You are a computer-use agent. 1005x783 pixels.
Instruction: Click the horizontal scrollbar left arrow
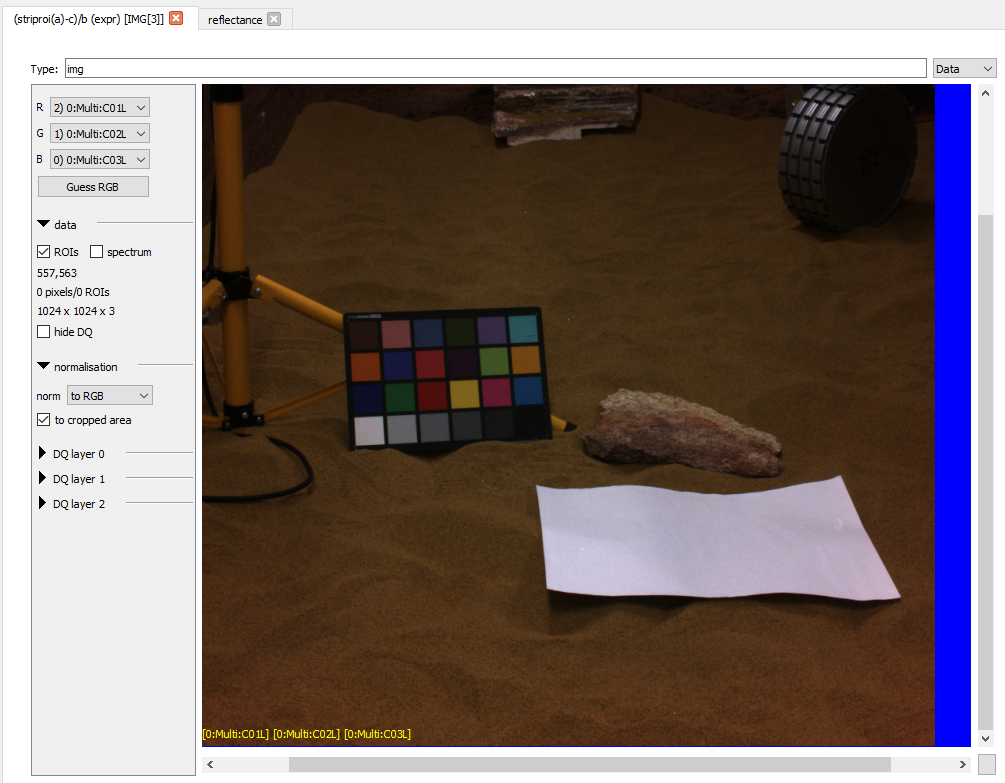pyautogui.click(x=210, y=764)
